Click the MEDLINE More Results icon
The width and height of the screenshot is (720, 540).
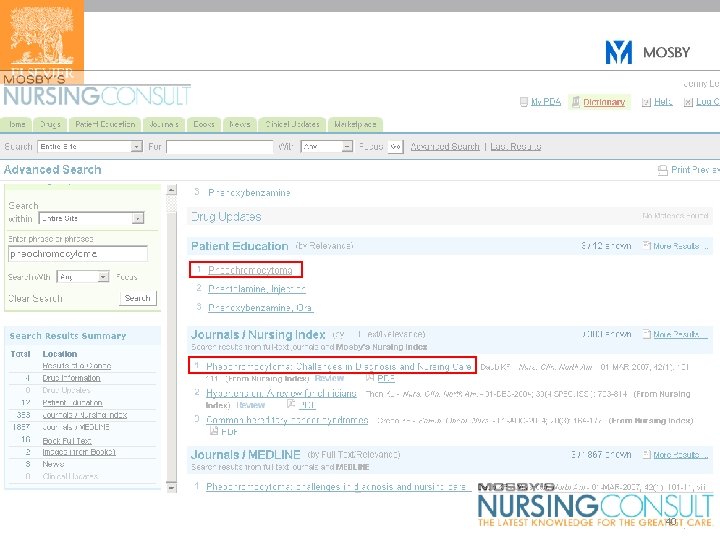(x=647, y=454)
